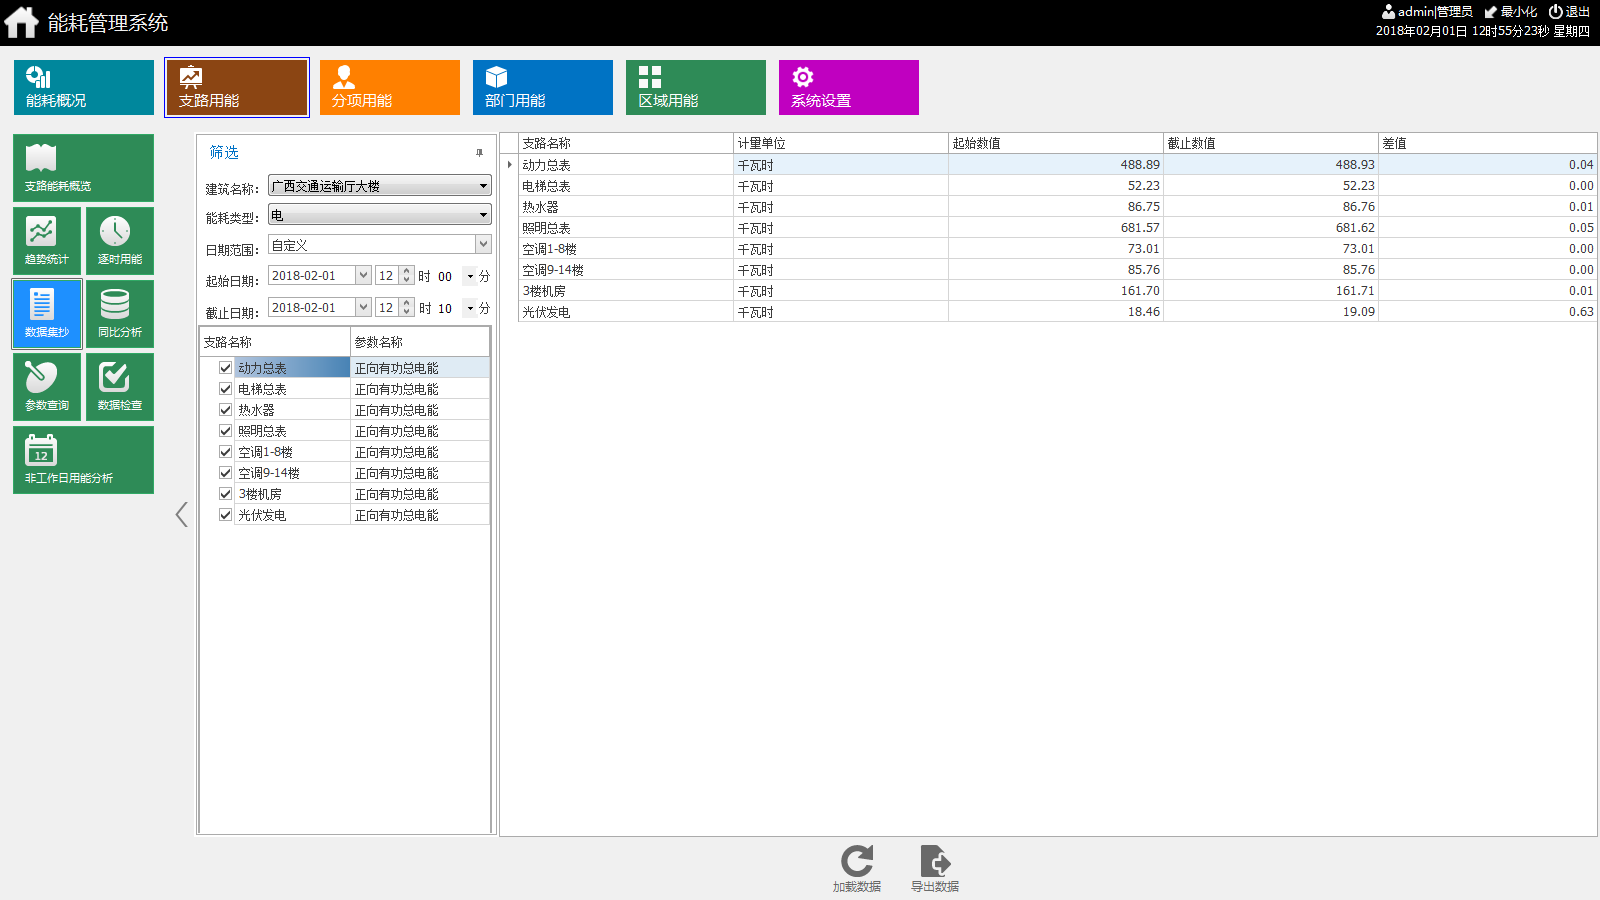Sort by 差值 column header
The image size is (1600, 900).
1487,143
